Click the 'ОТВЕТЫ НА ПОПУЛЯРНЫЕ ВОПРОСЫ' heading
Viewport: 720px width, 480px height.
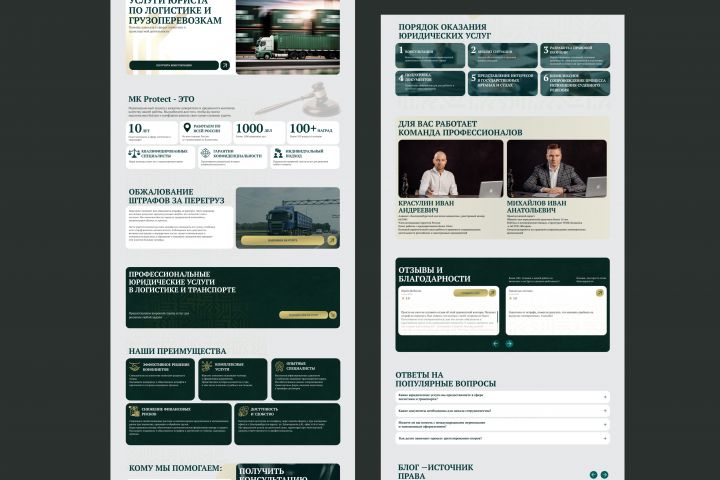[x=445, y=379]
